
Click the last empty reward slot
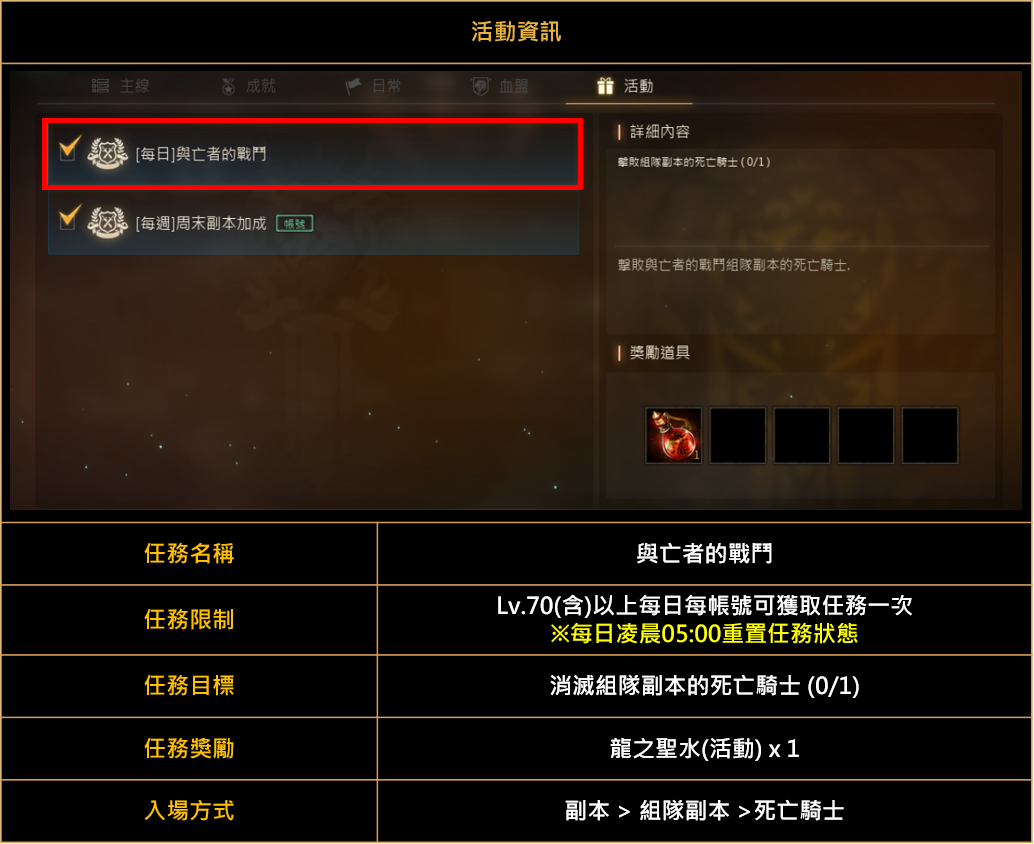tap(930, 435)
